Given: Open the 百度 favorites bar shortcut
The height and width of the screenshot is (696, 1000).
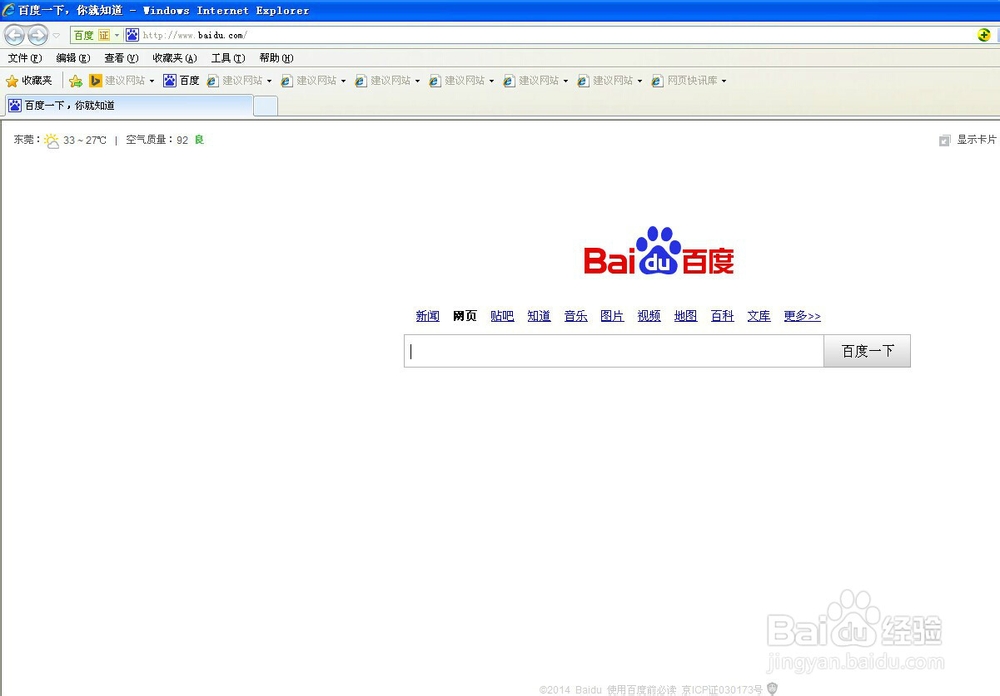Looking at the screenshot, I should click(181, 80).
